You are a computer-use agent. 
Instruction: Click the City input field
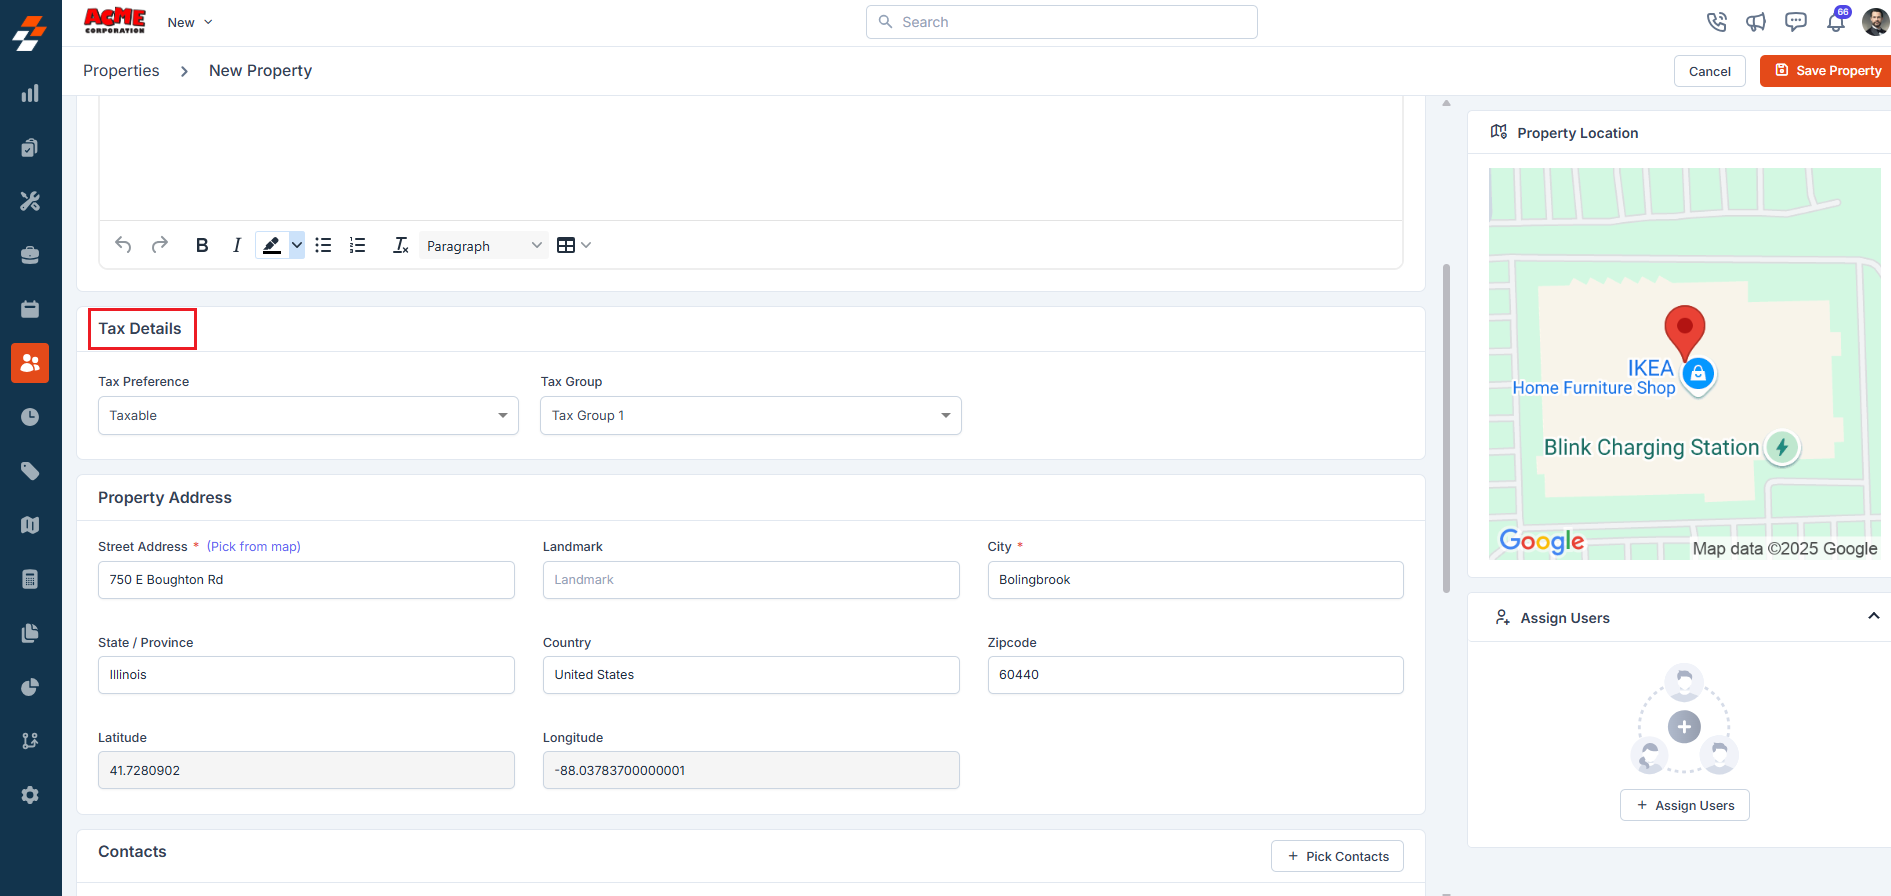coord(1195,580)
